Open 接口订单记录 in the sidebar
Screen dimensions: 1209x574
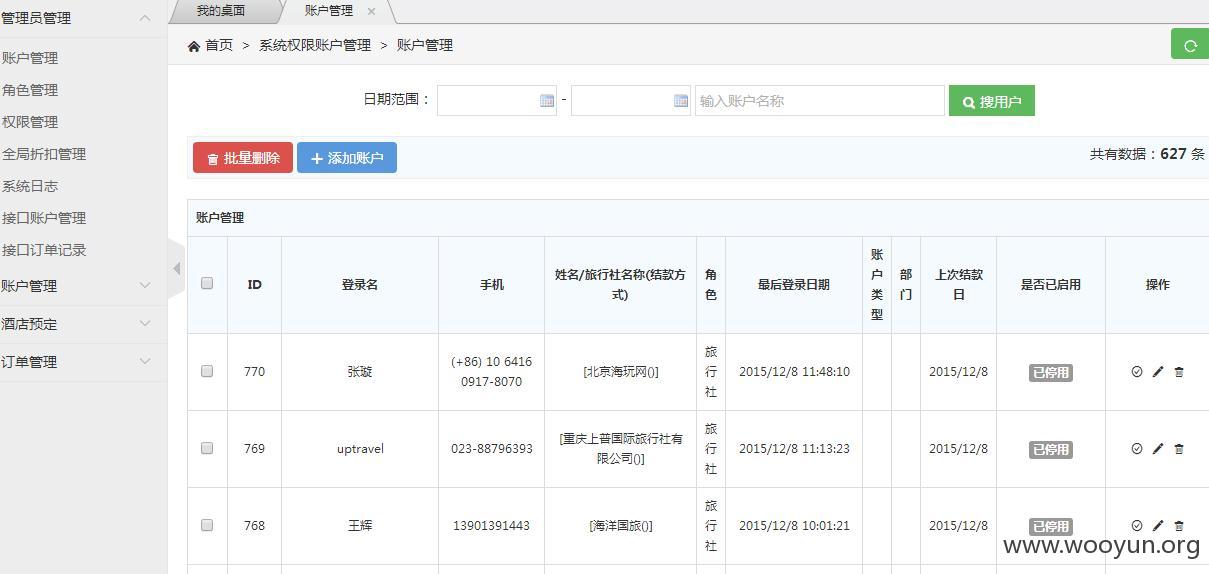tap(44, 250)
